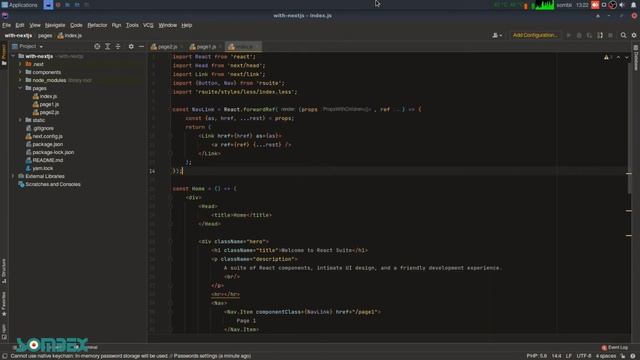Select page2.js in project tree
The height and width of the screenshot is (360, 640).
(46, 112)
